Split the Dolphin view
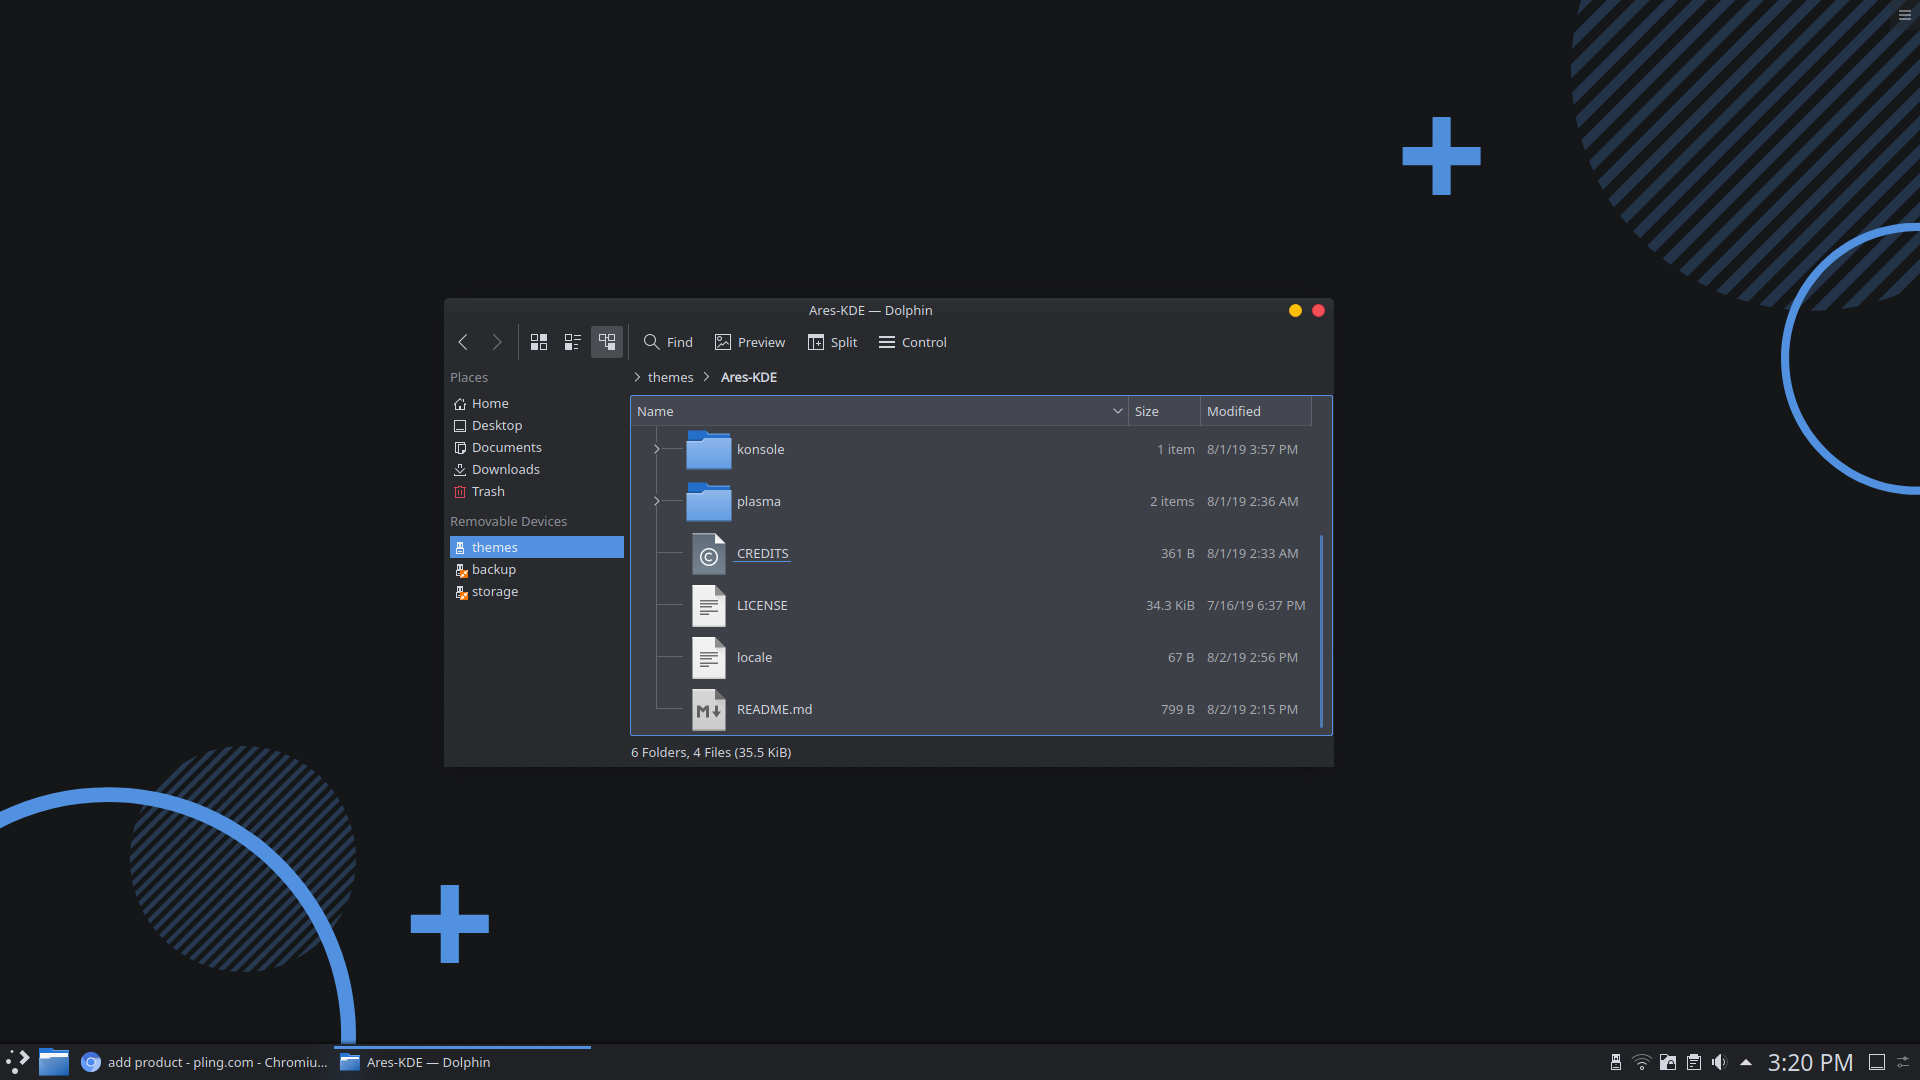Image resolution: width=1920 pixels, height=1080 pixels. tap(833, 342)
